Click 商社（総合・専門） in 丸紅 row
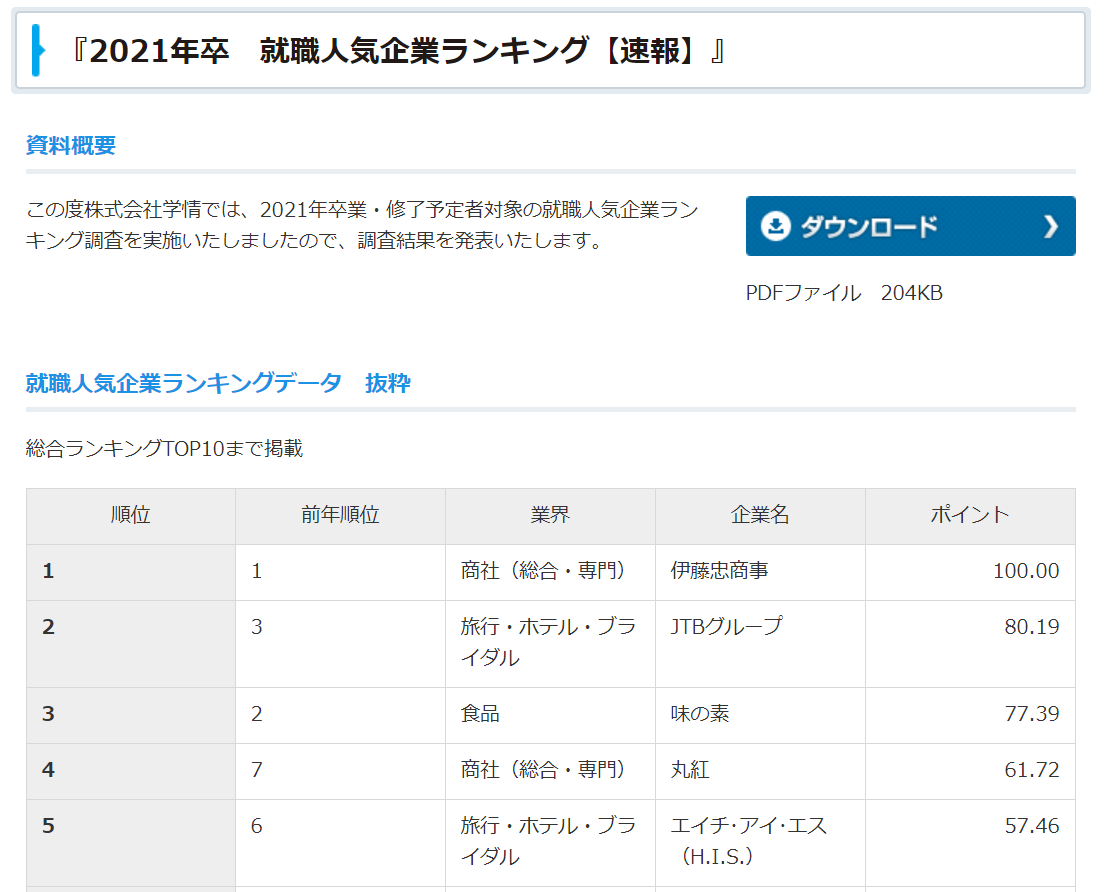This screenshot has height=892, width=1108. click(x=550, y=771)
